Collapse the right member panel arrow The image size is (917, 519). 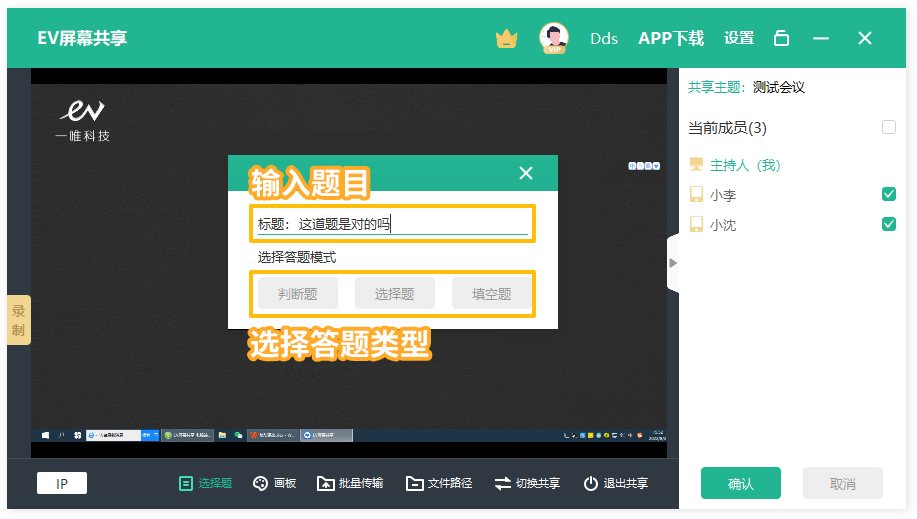pyautogui.click(x=673, y=263)
